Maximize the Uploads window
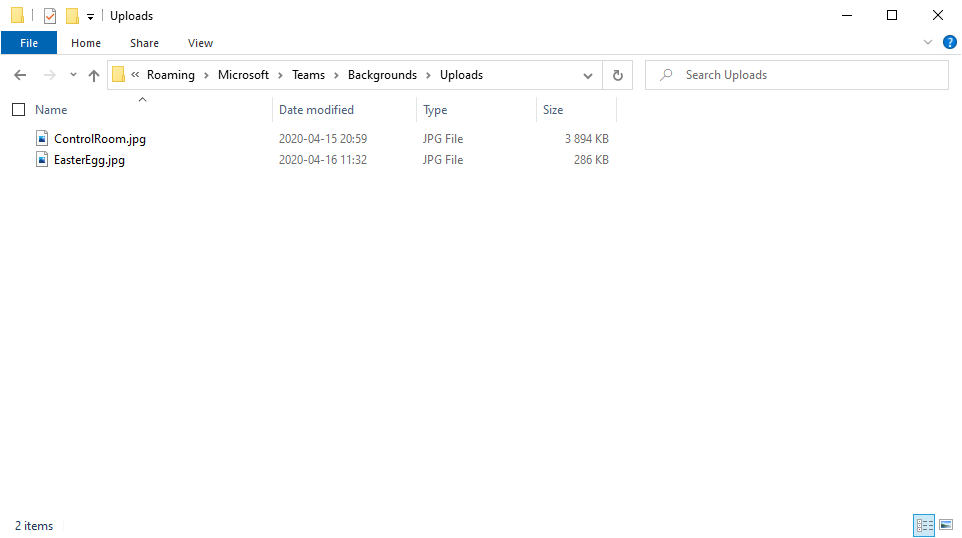Image resolution: width=962 pixels, height=538 pixels. click(x=892, y=15)
